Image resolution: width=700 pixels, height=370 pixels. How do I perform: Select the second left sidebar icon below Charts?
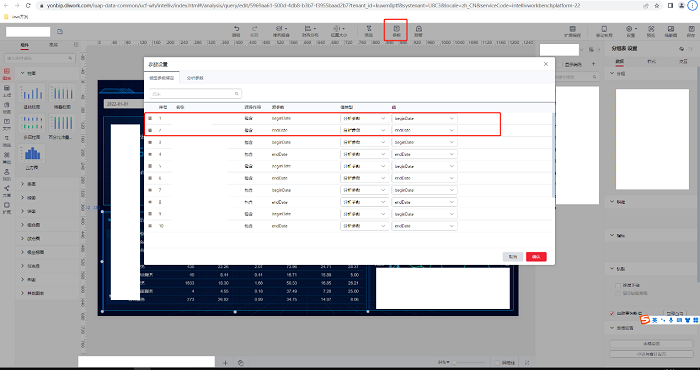coord(7,88)
